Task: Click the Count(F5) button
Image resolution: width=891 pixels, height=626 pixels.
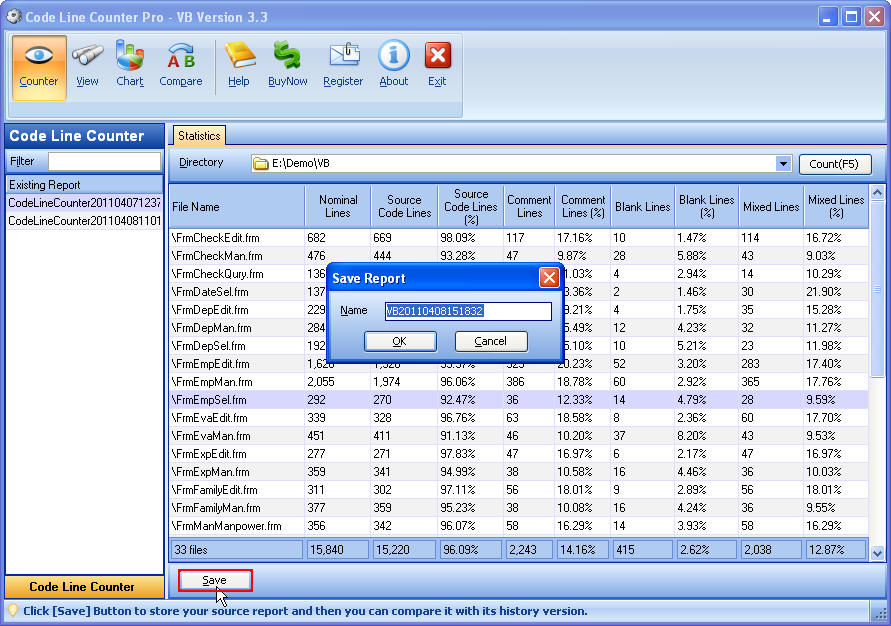Action: [834, 164]
